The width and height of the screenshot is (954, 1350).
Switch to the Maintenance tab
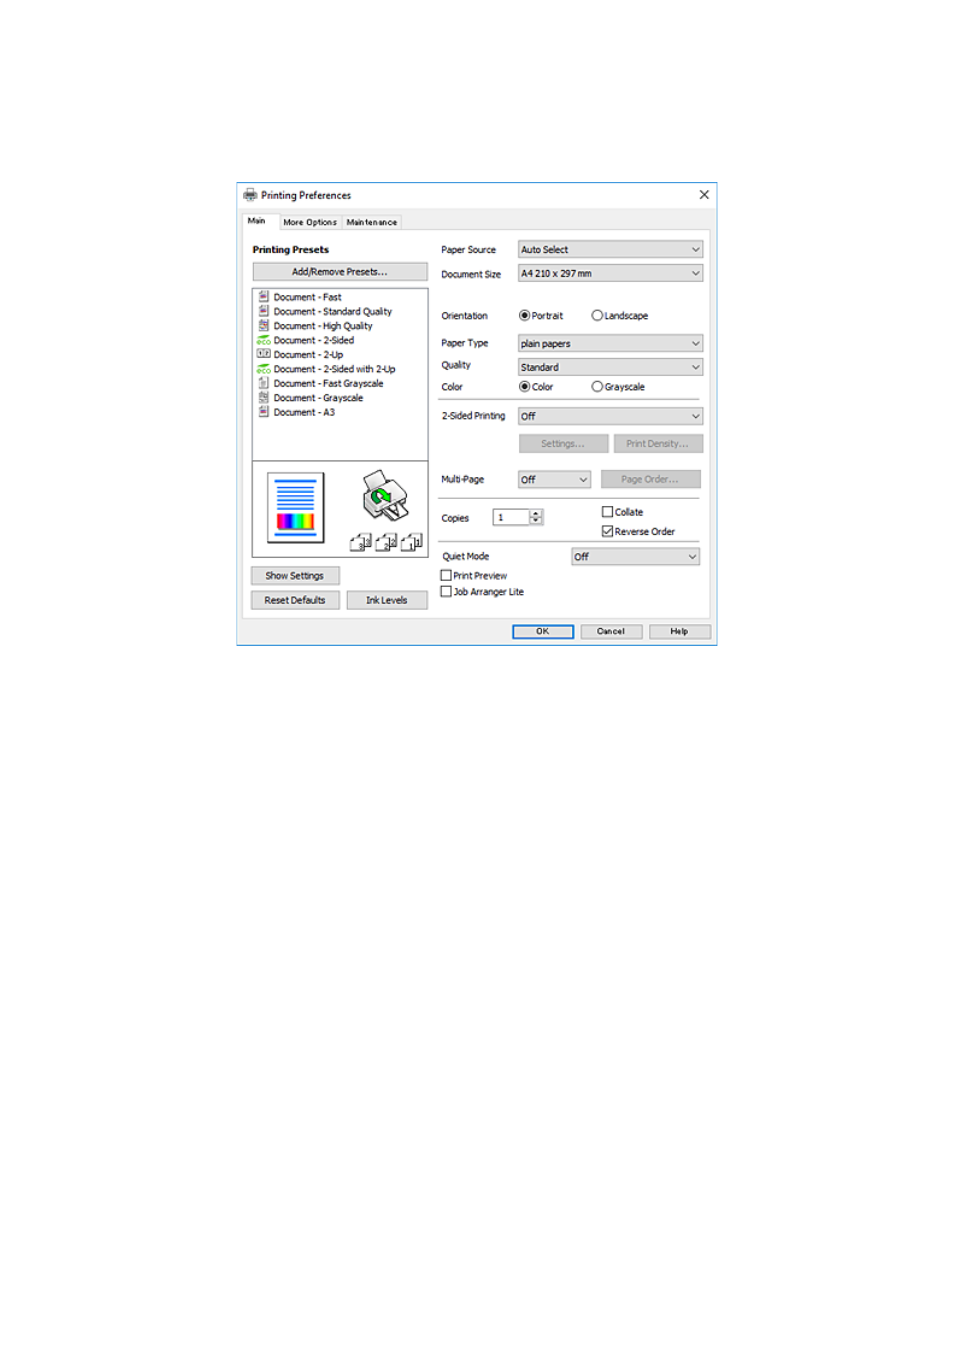(372, 222)
